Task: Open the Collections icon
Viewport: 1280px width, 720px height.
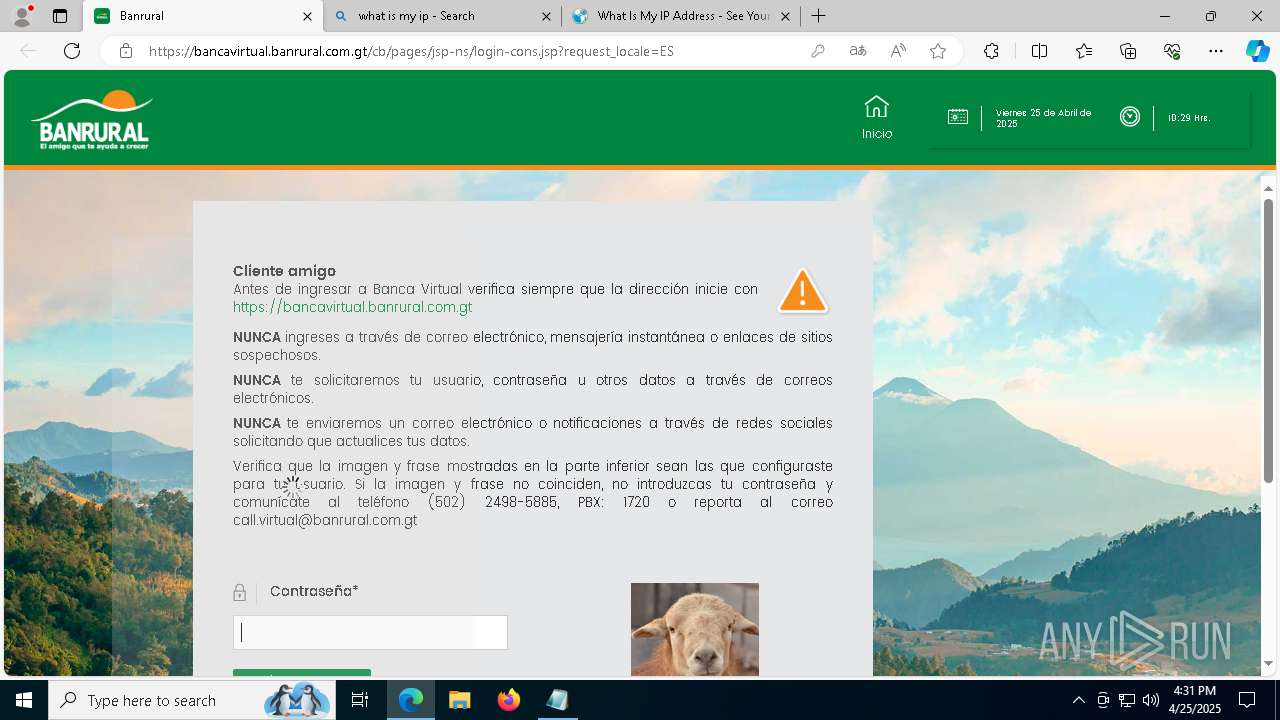Action: [x=1128, y=51]
